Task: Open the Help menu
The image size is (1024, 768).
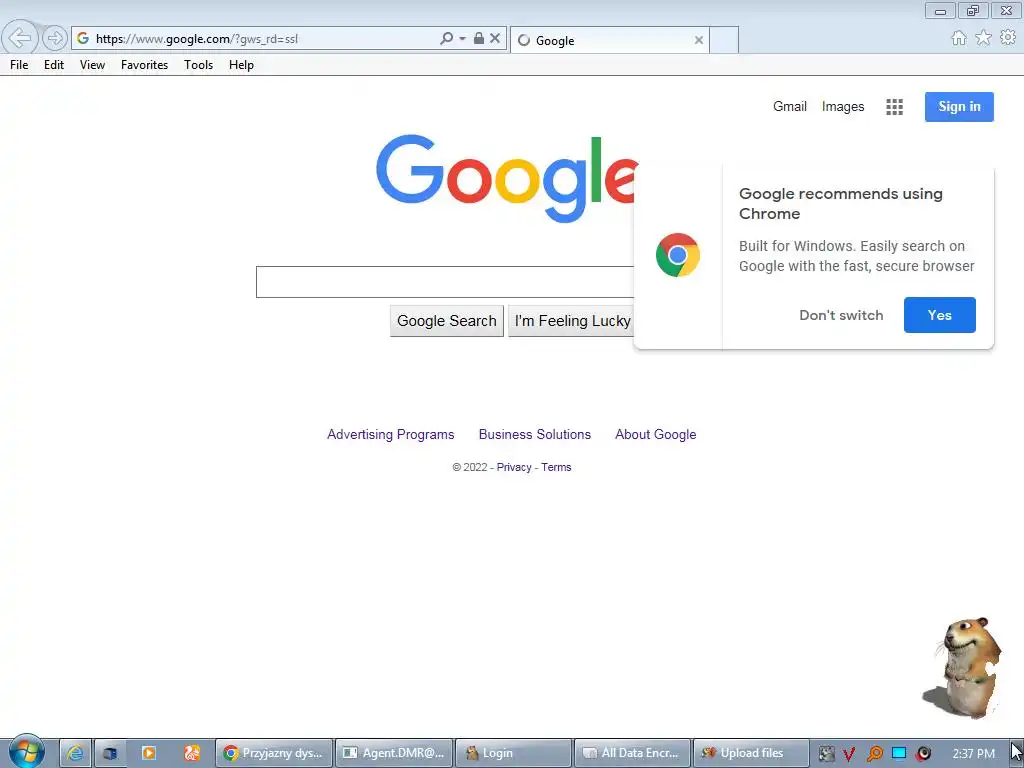Action: 241,65
